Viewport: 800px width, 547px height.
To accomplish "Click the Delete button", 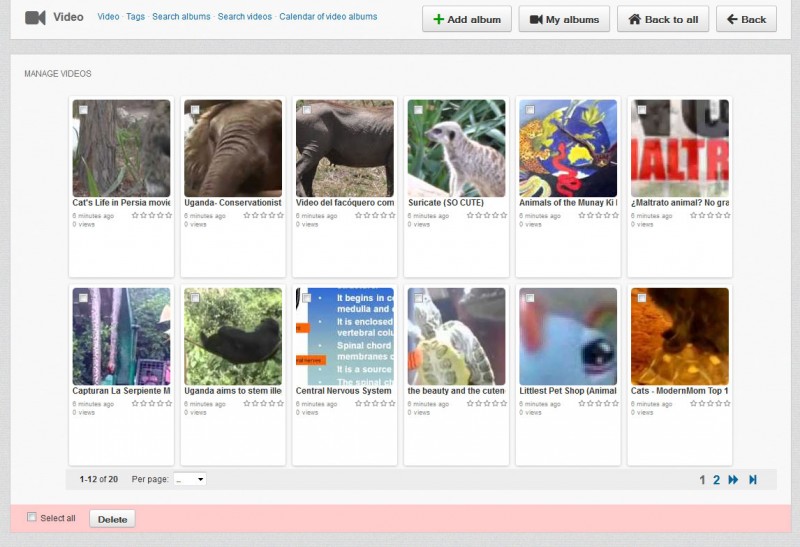I will 112,519.
